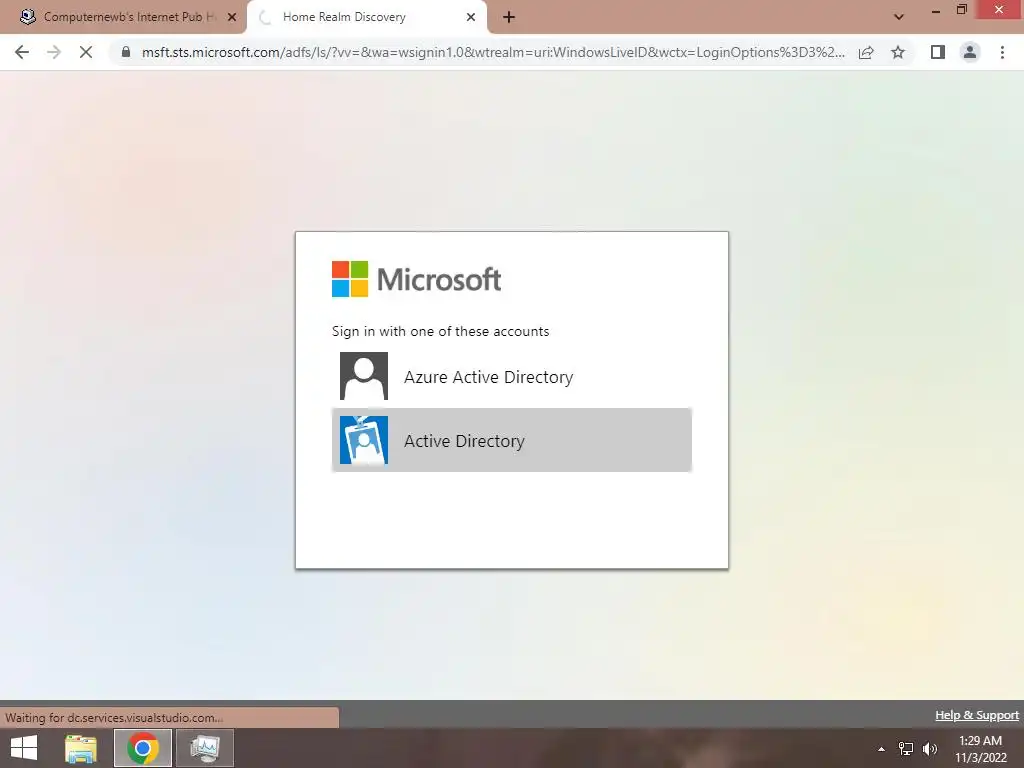Click the taskbar clock showing 1:29 AM
This screenshot has width=1024, height=768.
point(980,749)
